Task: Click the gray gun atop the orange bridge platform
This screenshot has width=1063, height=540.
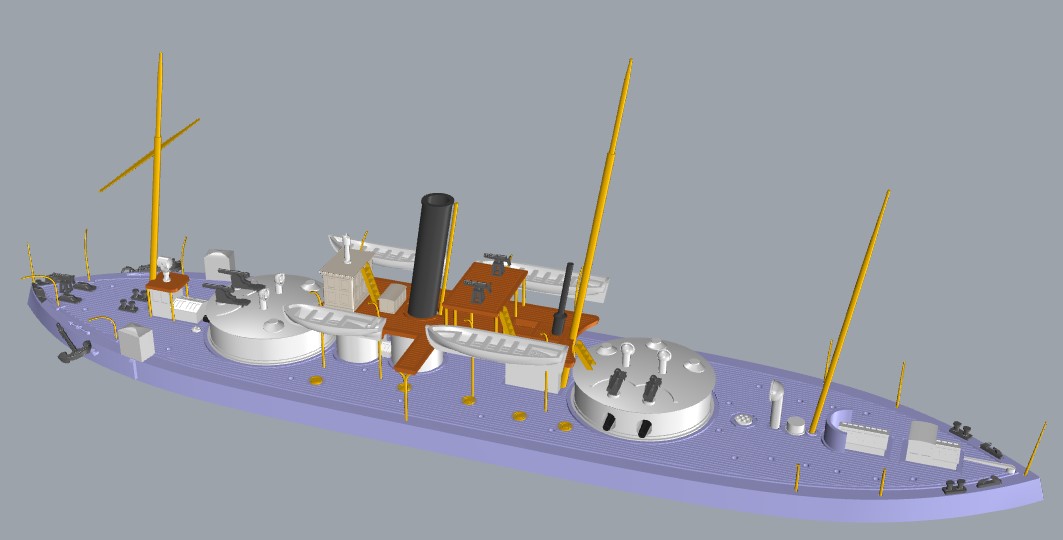Action: [497, 262]
